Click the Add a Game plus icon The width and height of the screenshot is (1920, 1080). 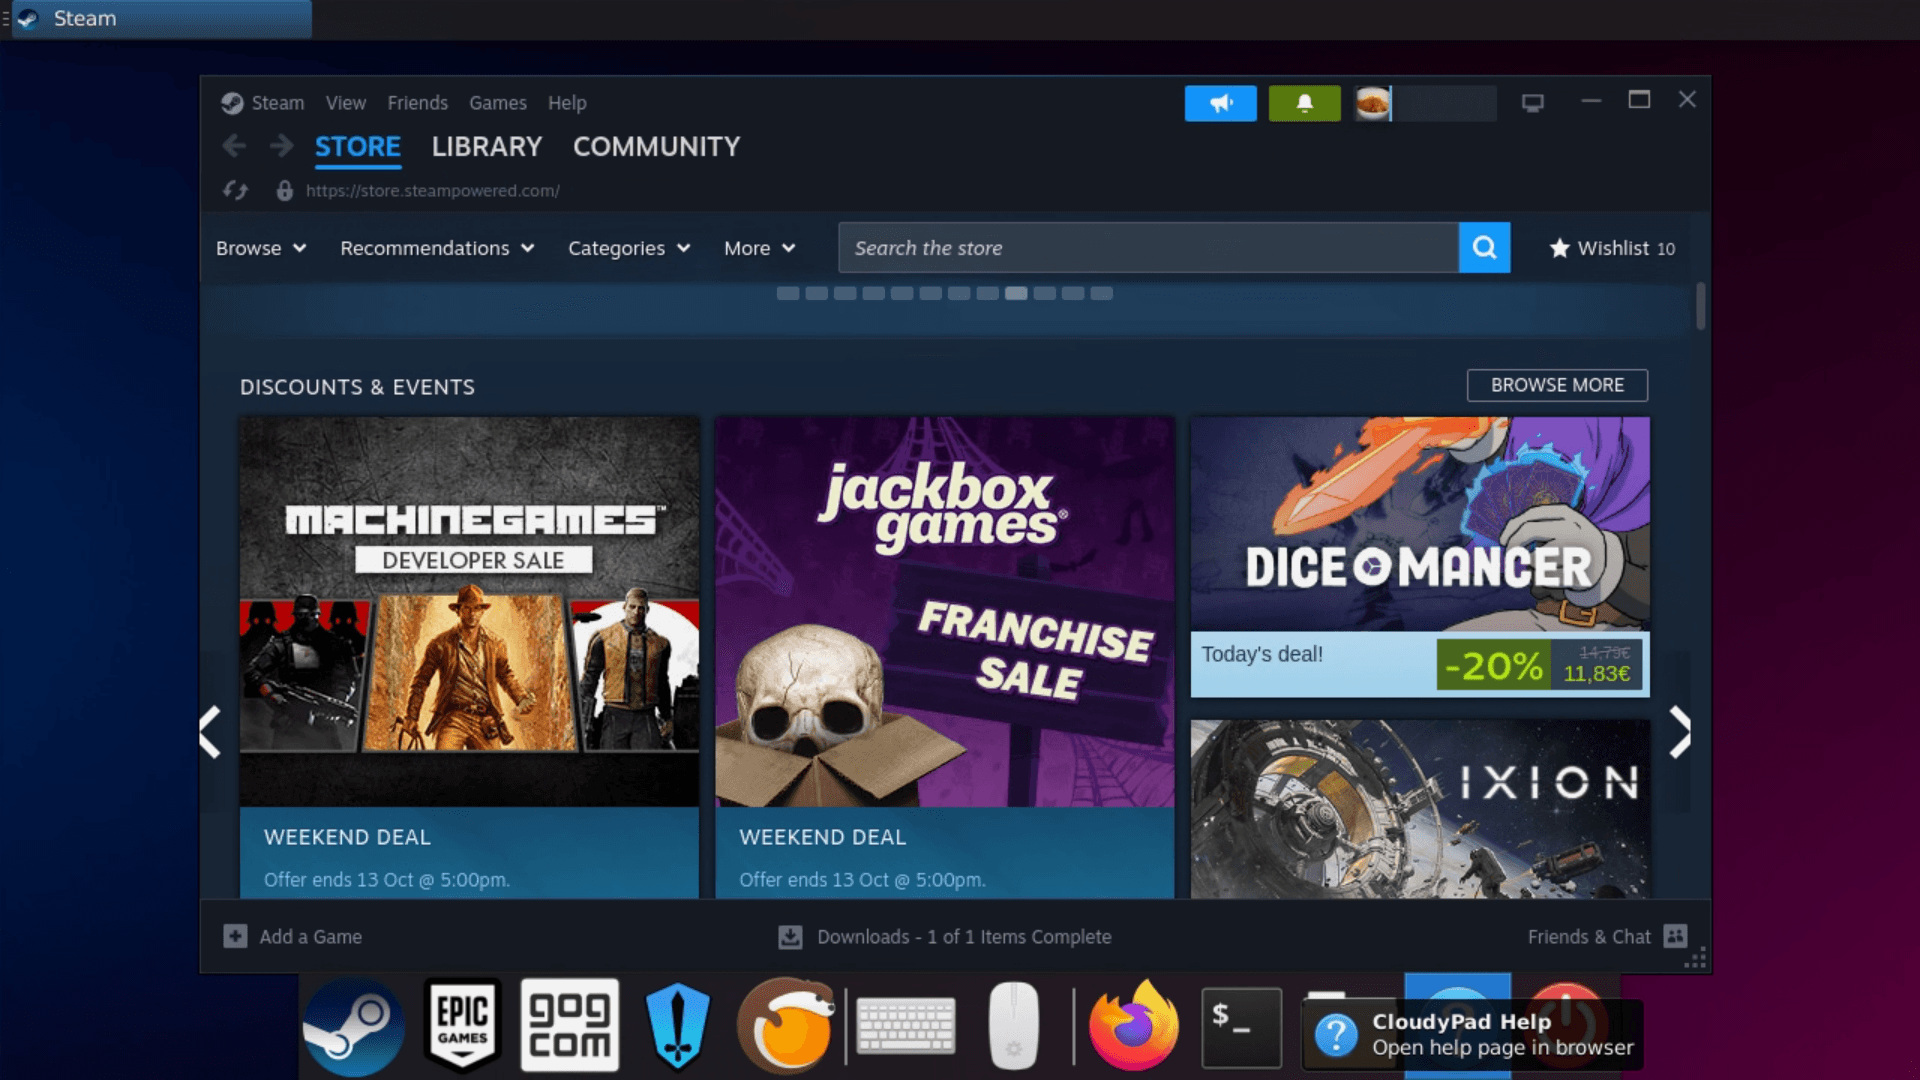[235, 936]
